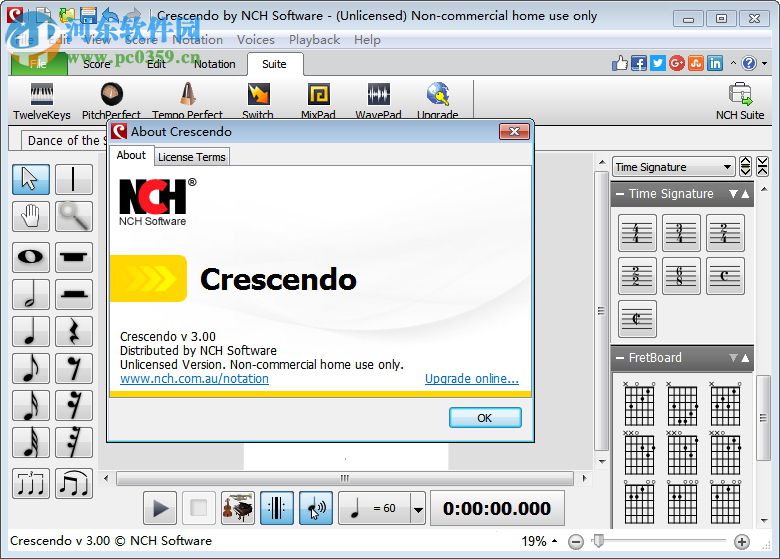
Task: Select the hand pan tool
Action: (30, 216)
